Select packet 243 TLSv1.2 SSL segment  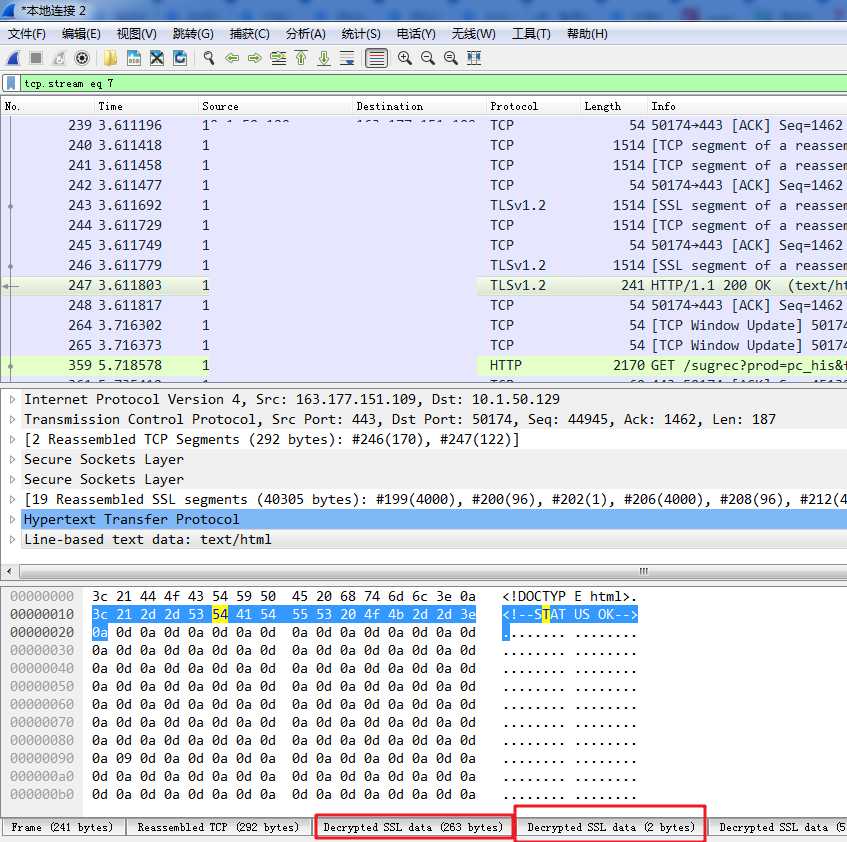(424, 205)
